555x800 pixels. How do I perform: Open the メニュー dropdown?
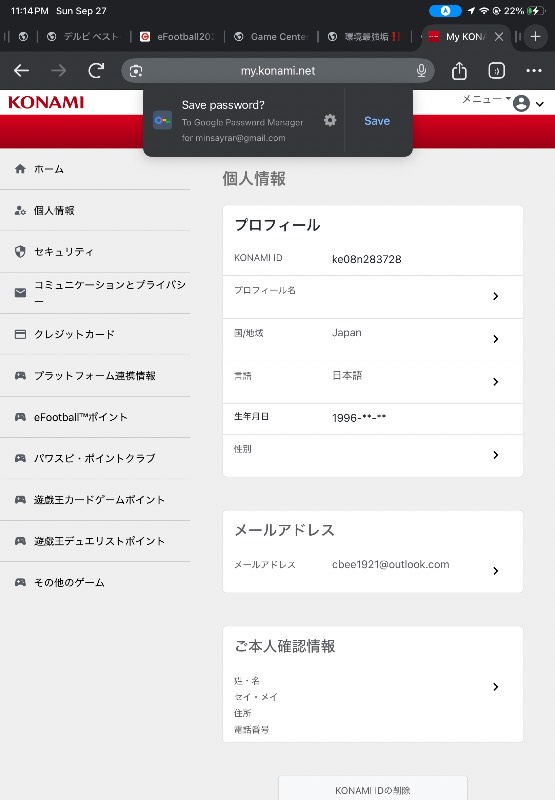[486, 99]
